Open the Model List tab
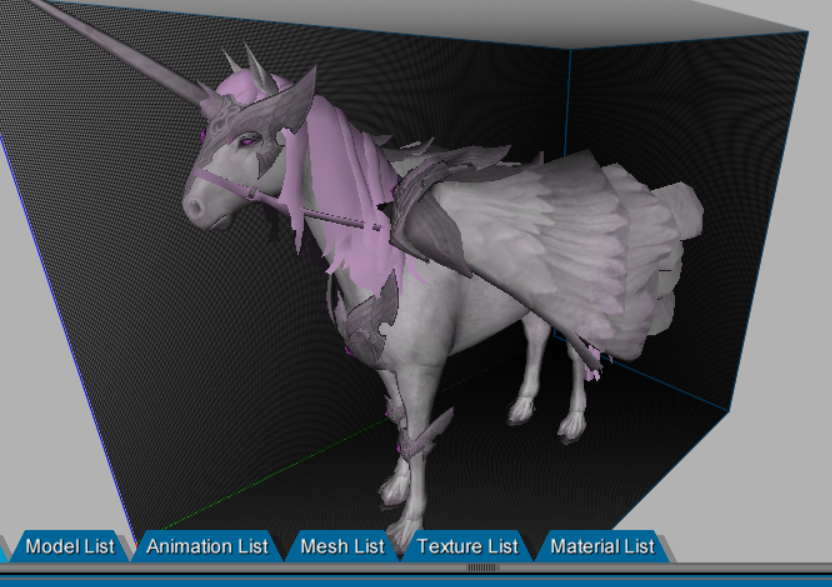 [x=69, y=546]
